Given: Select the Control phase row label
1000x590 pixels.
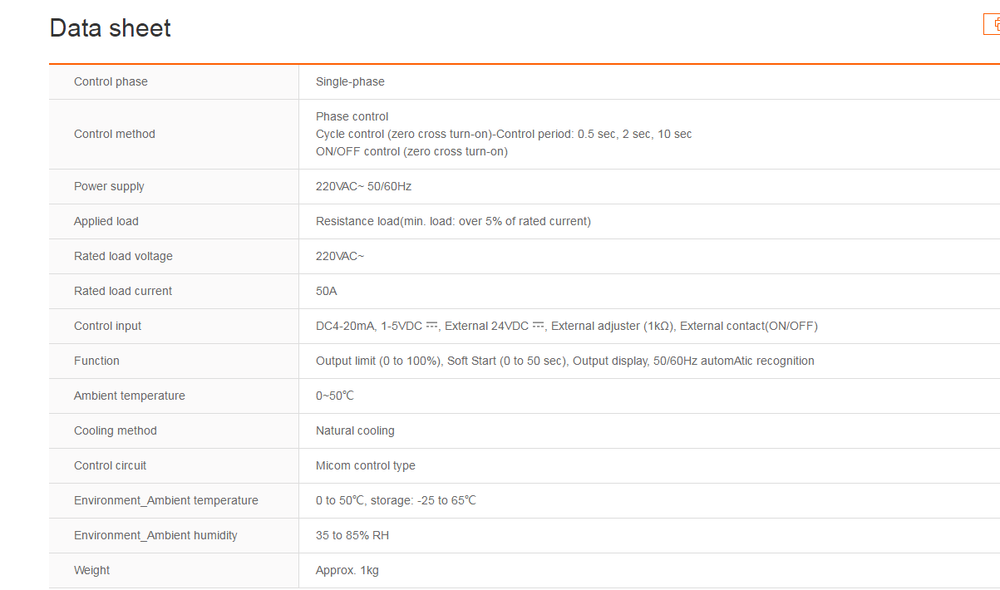Looking at the screenshot, I should [x=110, y=82].
